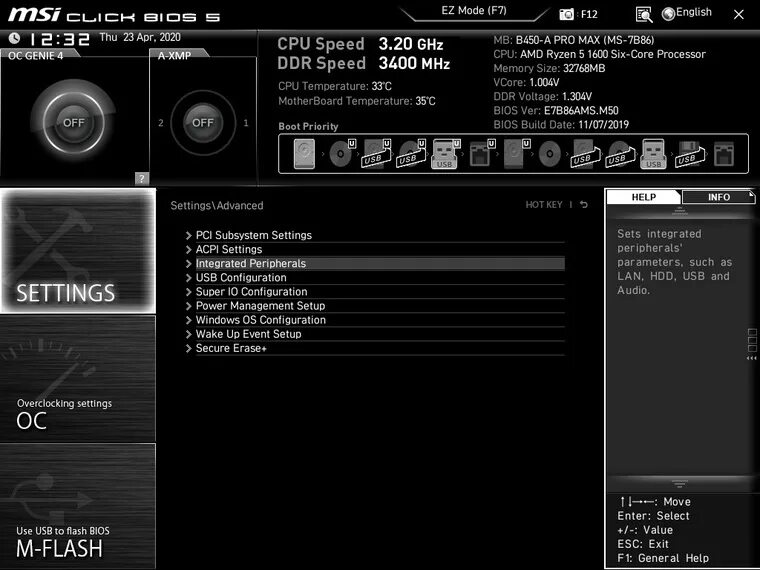Select the USB floppy boot device

[690, 154]
